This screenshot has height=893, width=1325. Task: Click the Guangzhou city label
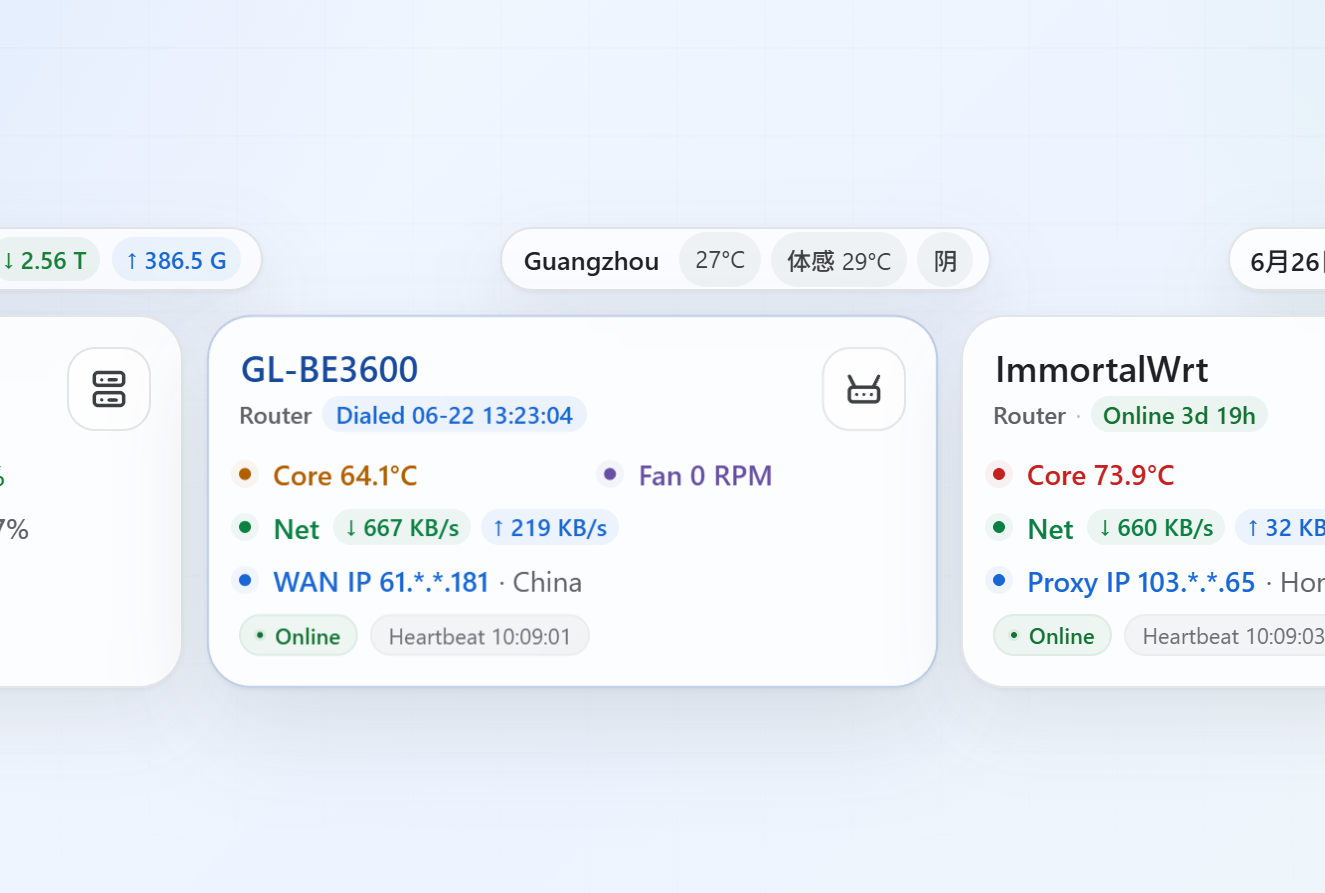591,261
